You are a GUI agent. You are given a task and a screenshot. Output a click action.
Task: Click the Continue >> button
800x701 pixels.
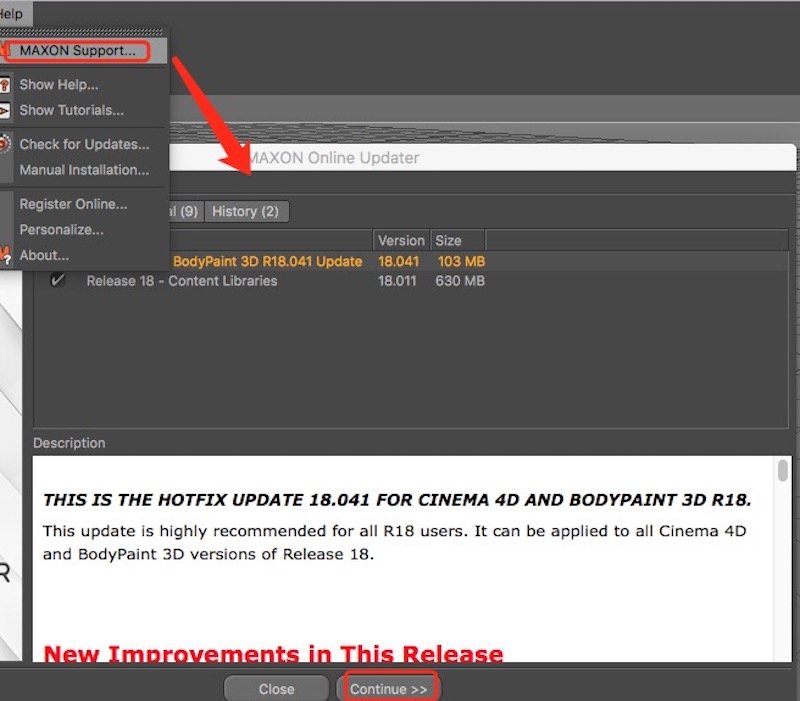point(388,689)
